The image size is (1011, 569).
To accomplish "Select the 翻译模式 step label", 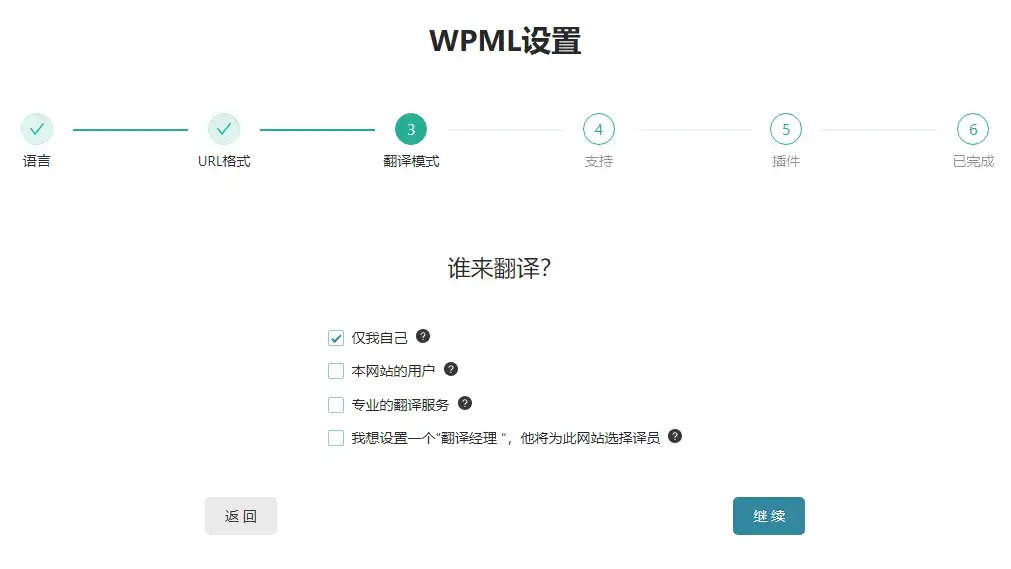I will (411, 161).
